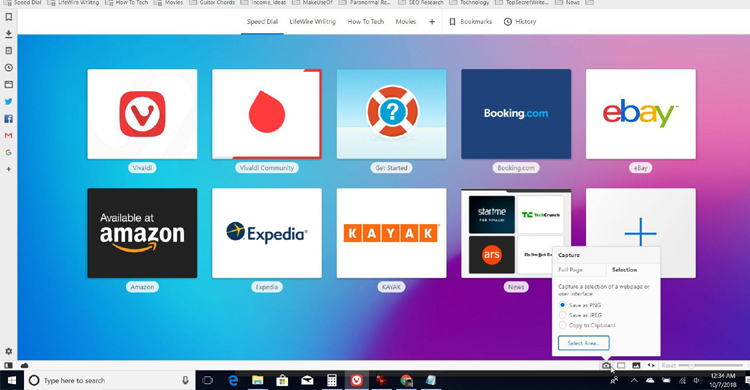
Task: Open page actions code icon in the status bar
Action: (651, 366)
